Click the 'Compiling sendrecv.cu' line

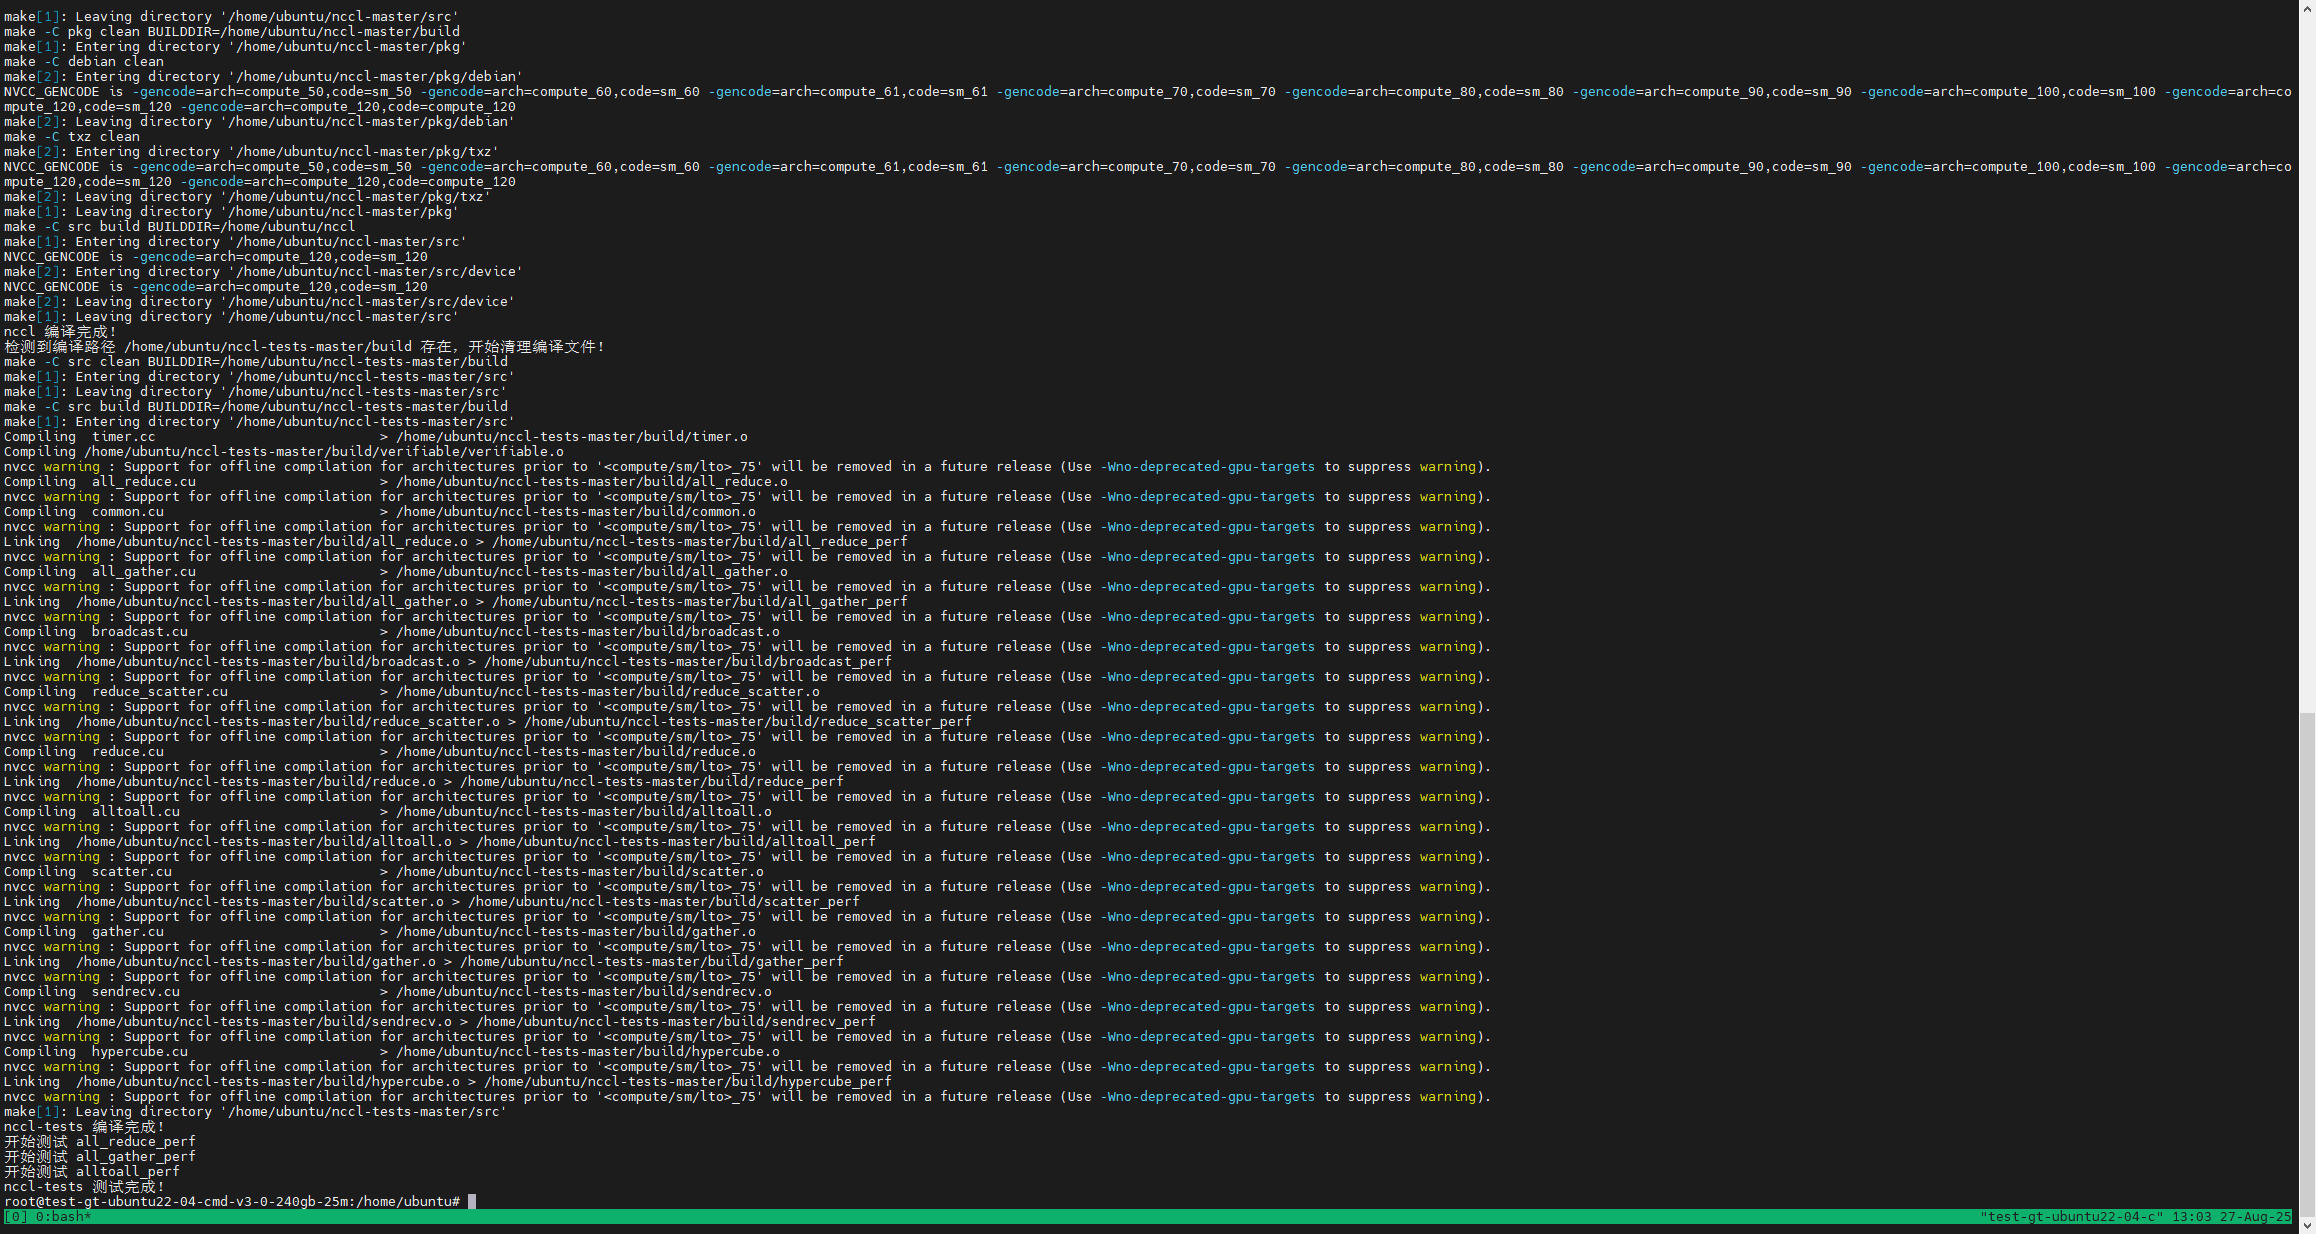[388, 992]
